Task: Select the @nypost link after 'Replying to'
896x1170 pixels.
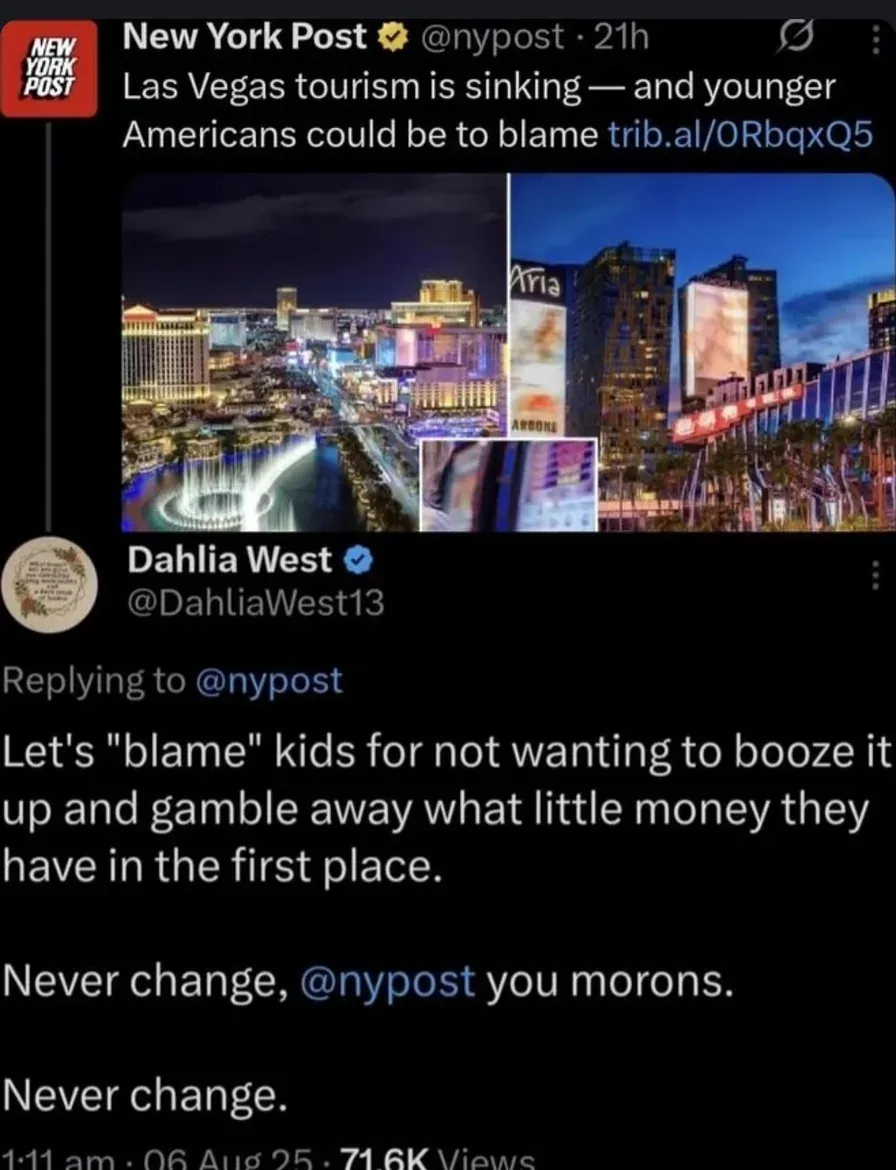Action: pyautogui.click(x=269, y=681)
